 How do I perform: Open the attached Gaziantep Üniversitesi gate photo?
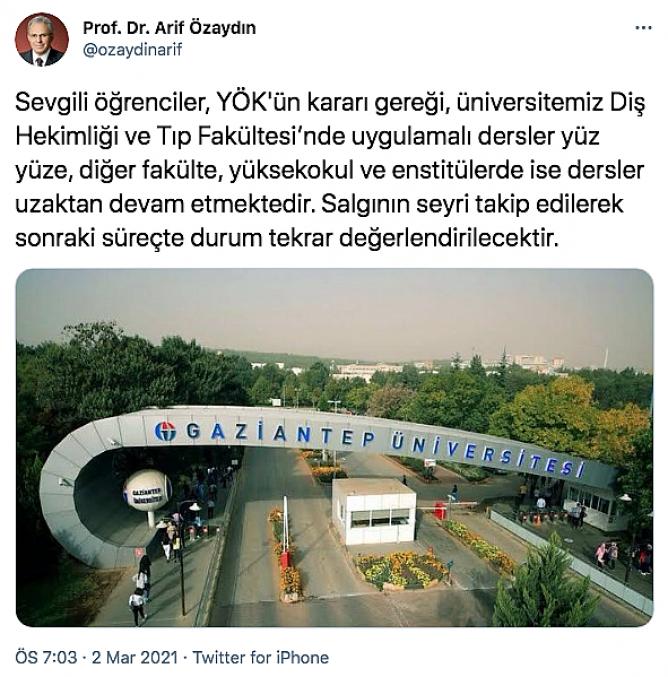[x=334, y=447]
